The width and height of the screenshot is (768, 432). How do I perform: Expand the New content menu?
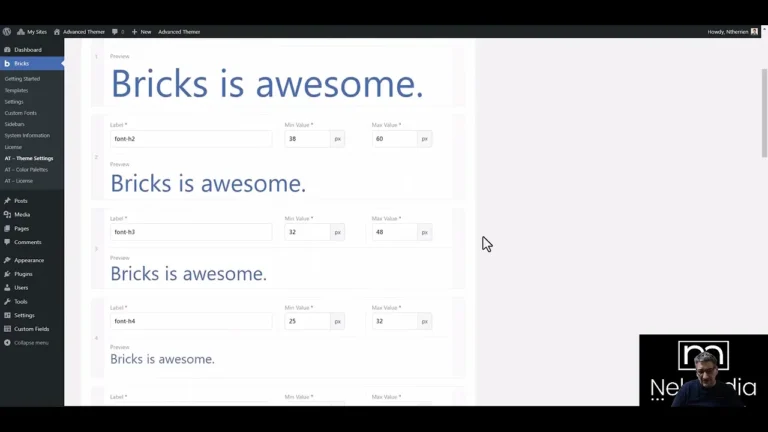[x=141, y=31]
